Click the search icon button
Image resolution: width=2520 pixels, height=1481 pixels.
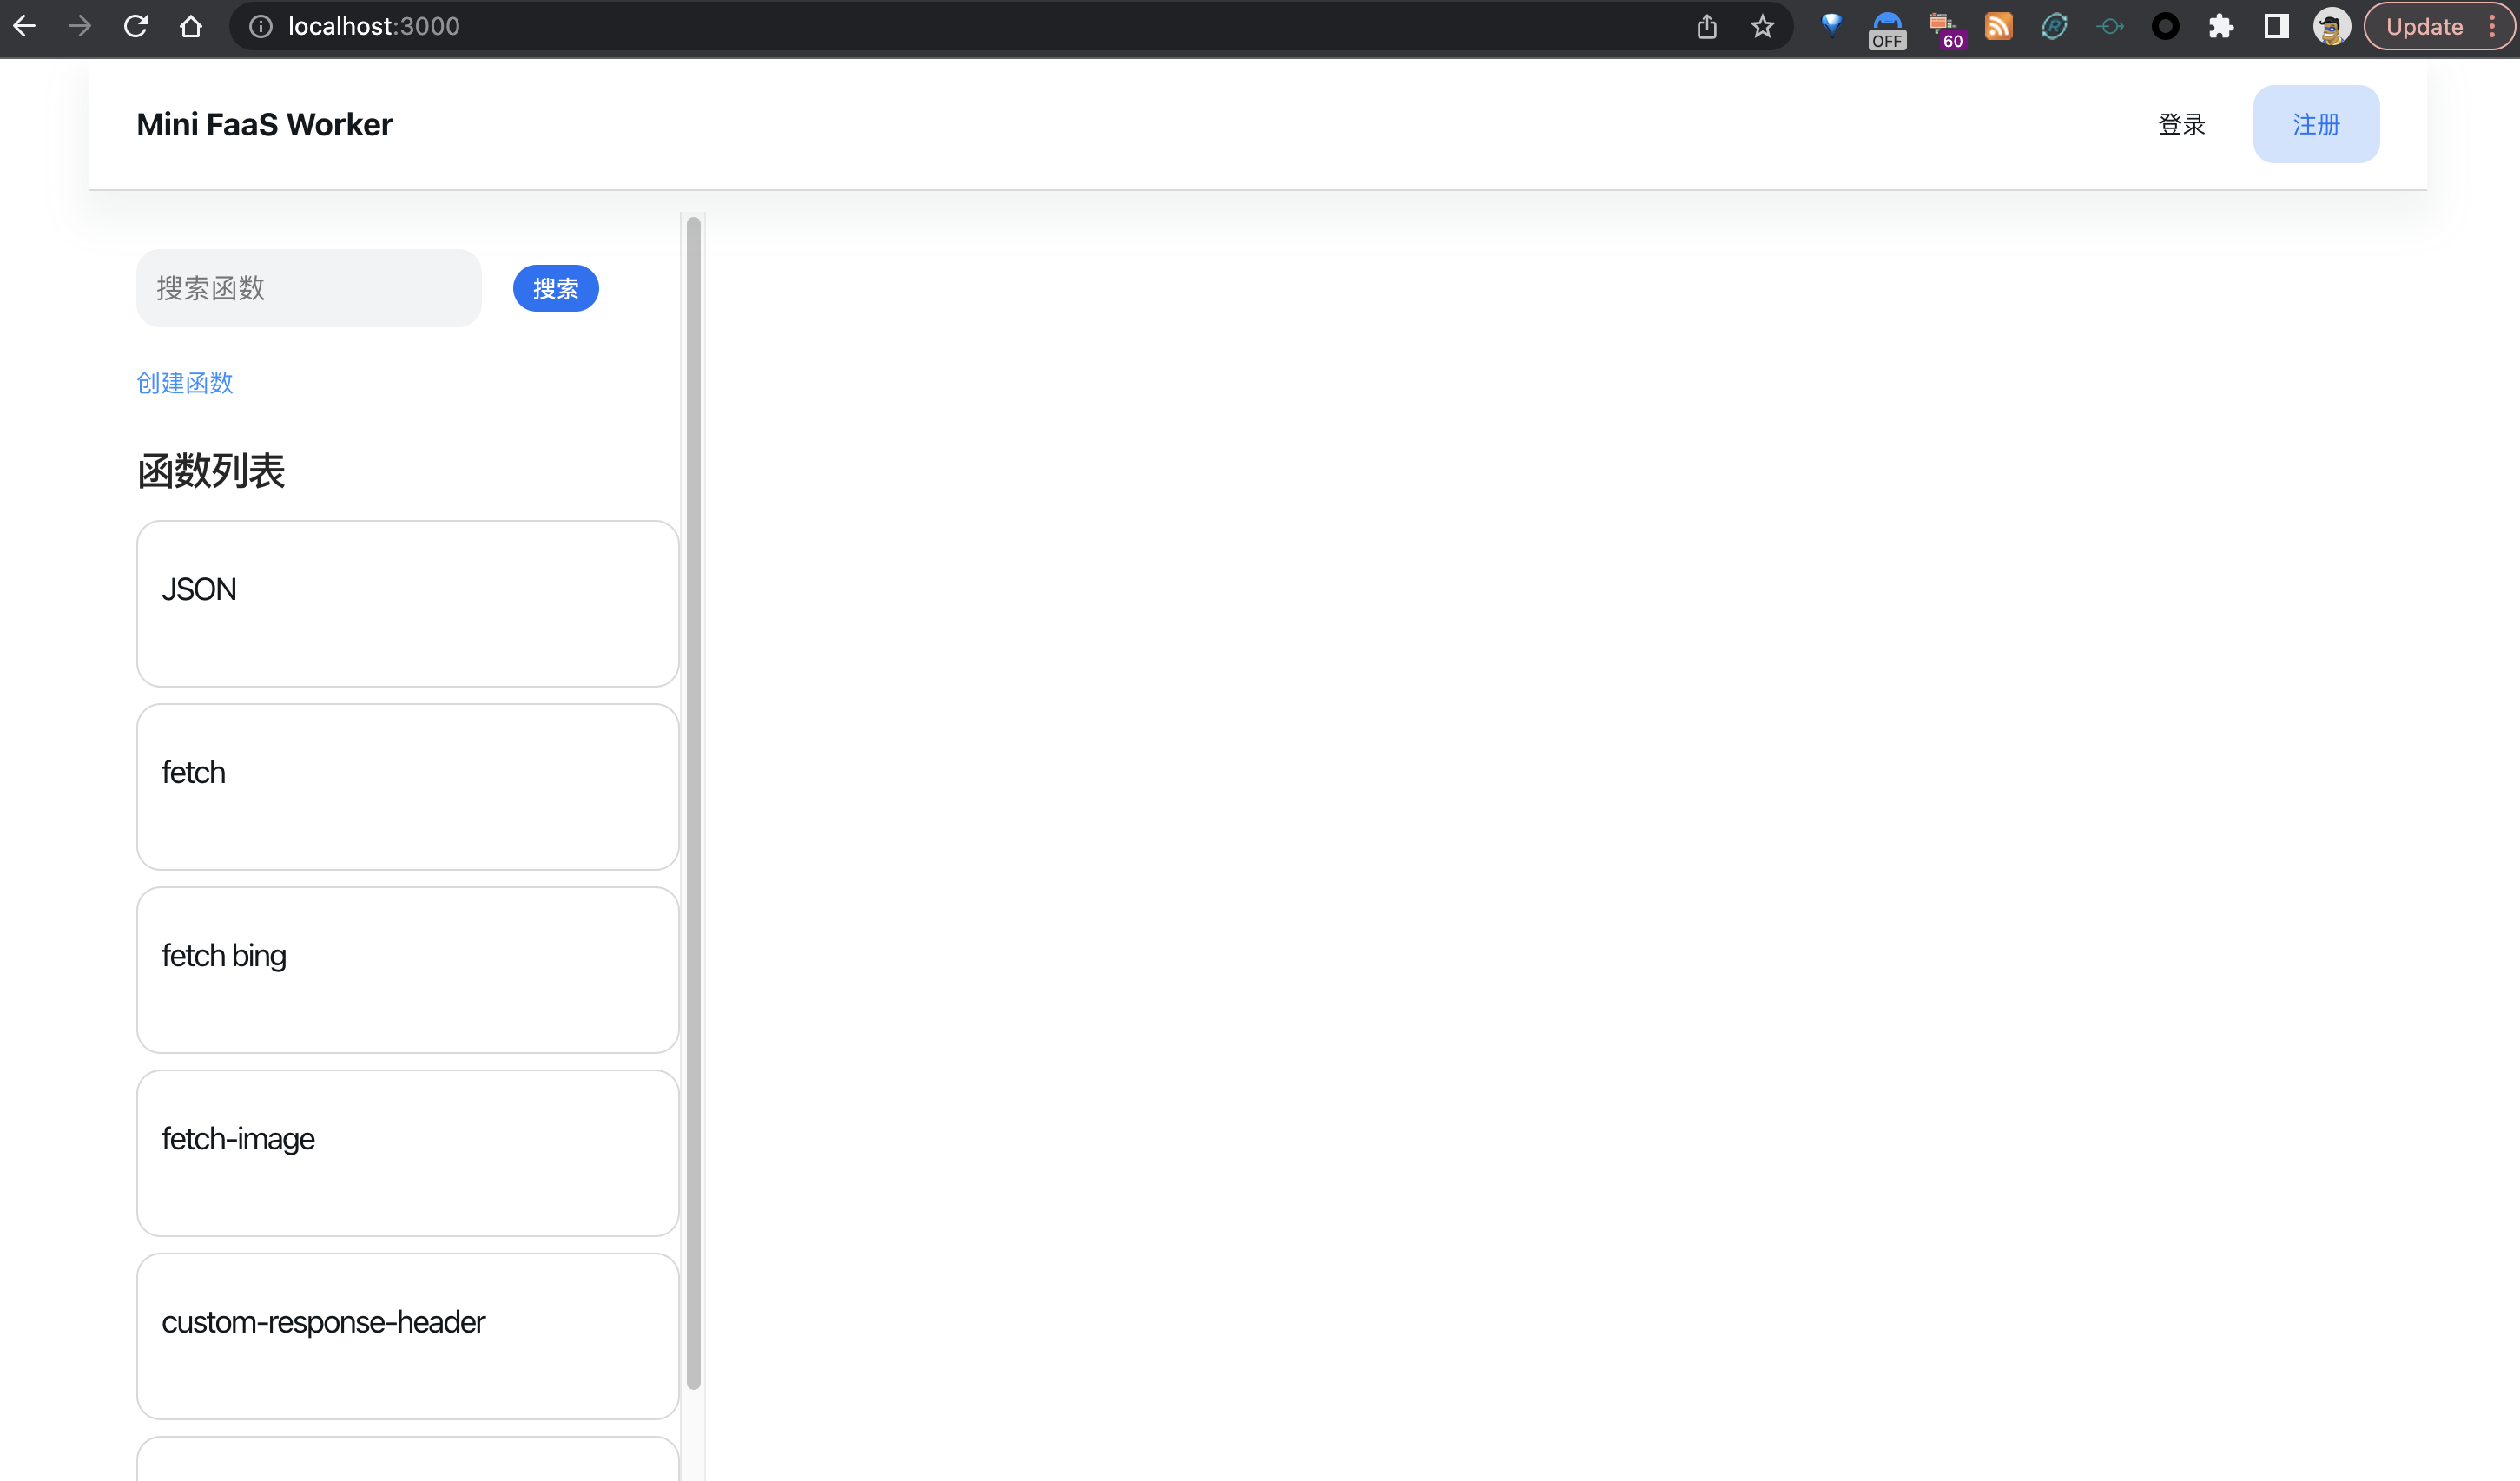(556, 287)
